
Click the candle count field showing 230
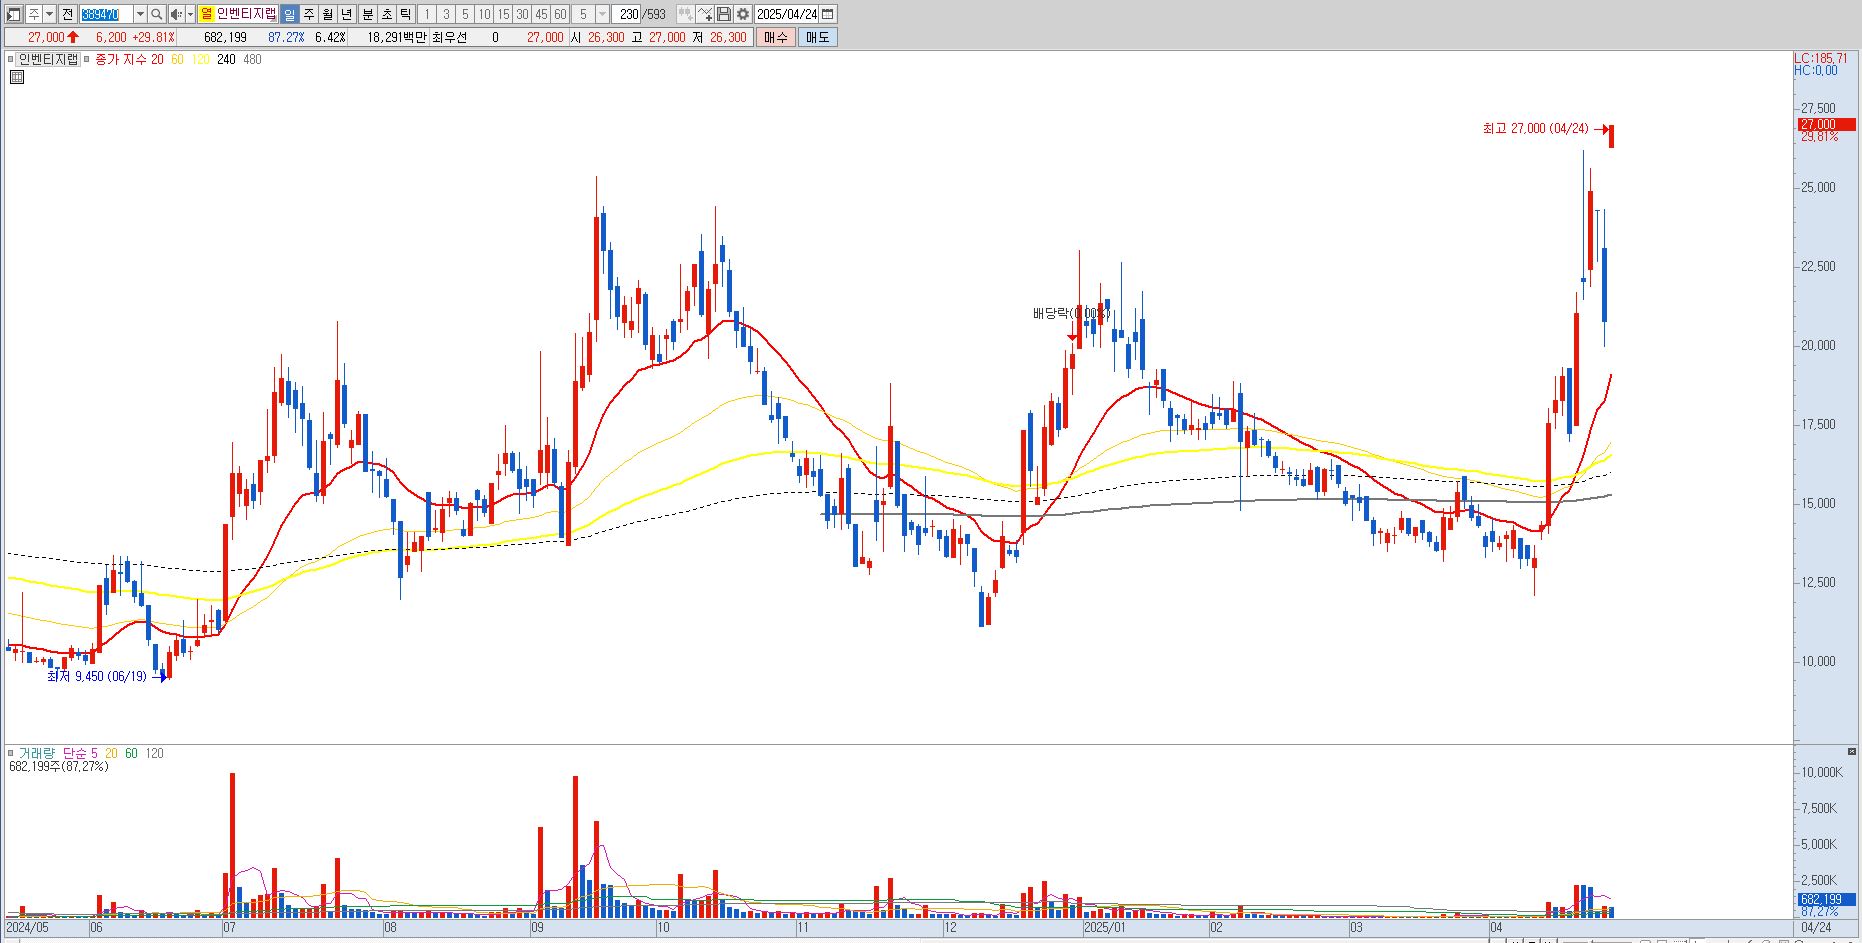click(628, 14)
